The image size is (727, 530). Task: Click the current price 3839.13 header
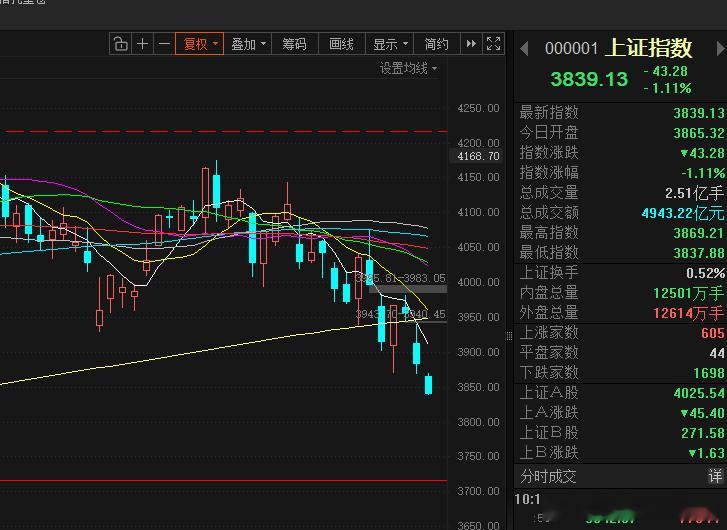tap(589, 79)
